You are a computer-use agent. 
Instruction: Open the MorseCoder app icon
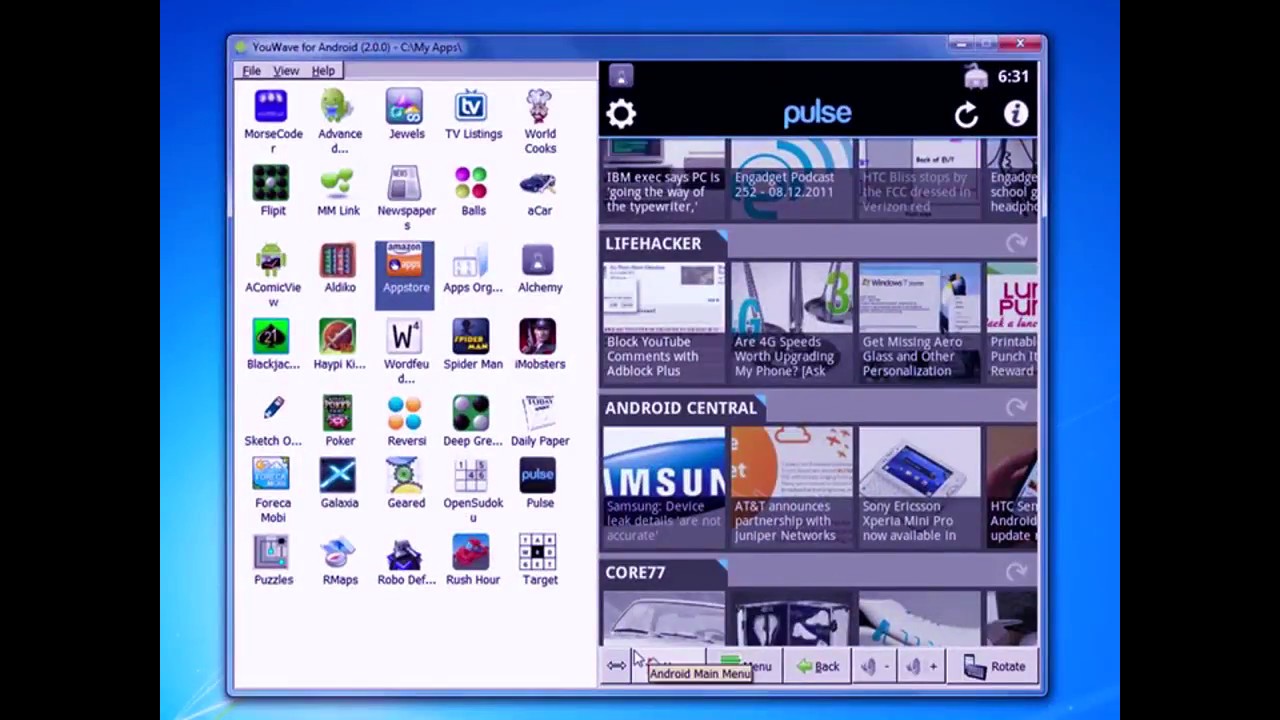pyautogui.click(x=271, y=107)
